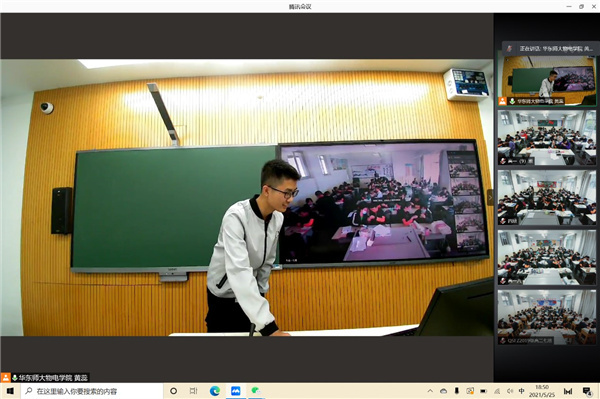Toggle the microphone icon in the system tray
The width and height of the screenshot is (600, 399).
[x=457, y=391]
